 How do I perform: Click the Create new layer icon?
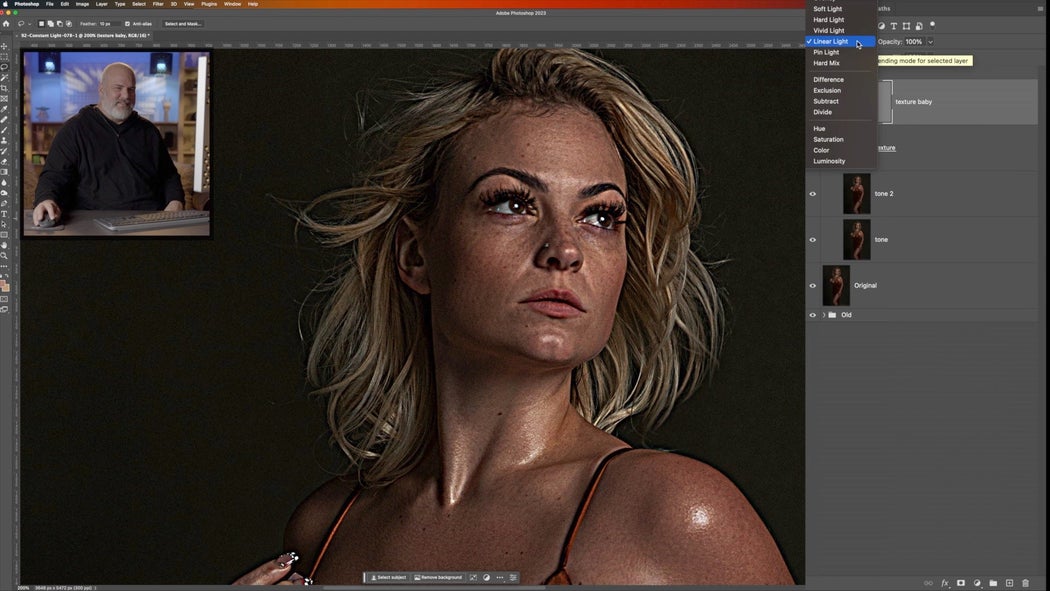[x=1010, y=583]
